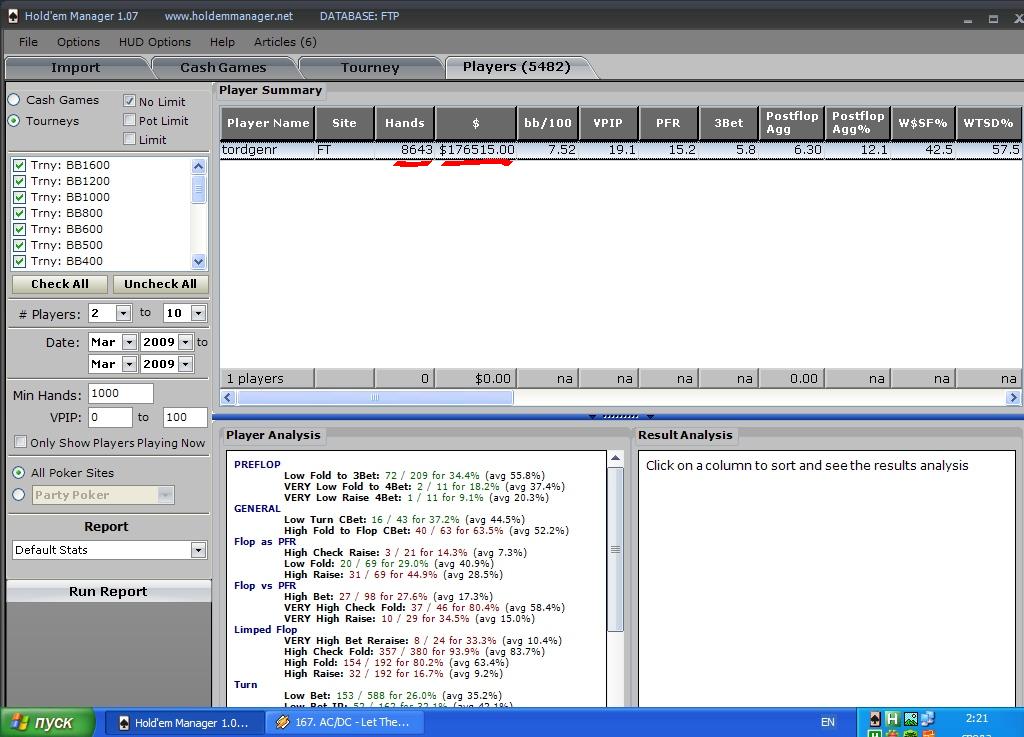The image size is (1024, 737).
Task: Switch to AC/DC player in taskbar
Action: (345, 722)
